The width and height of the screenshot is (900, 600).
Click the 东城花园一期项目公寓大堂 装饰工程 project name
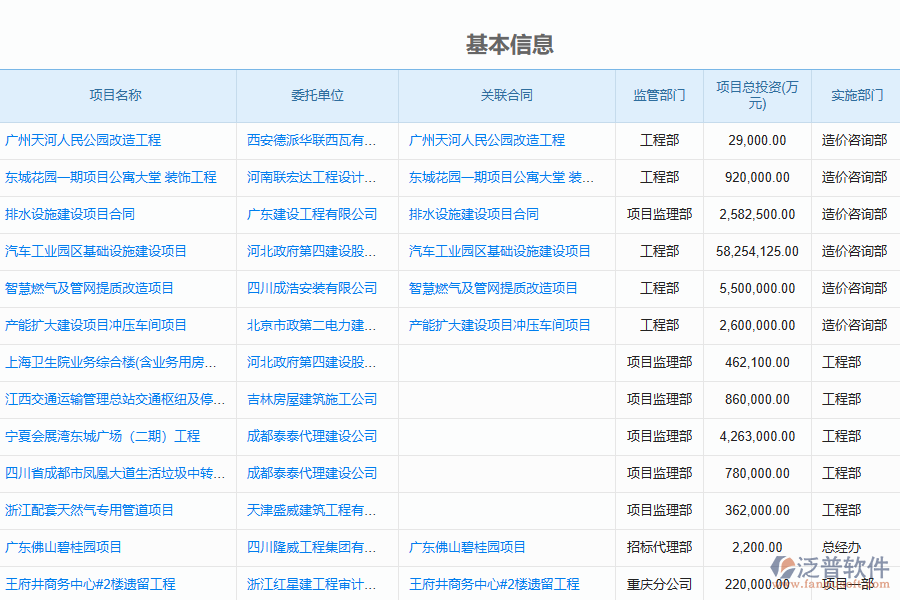point(110,177)
